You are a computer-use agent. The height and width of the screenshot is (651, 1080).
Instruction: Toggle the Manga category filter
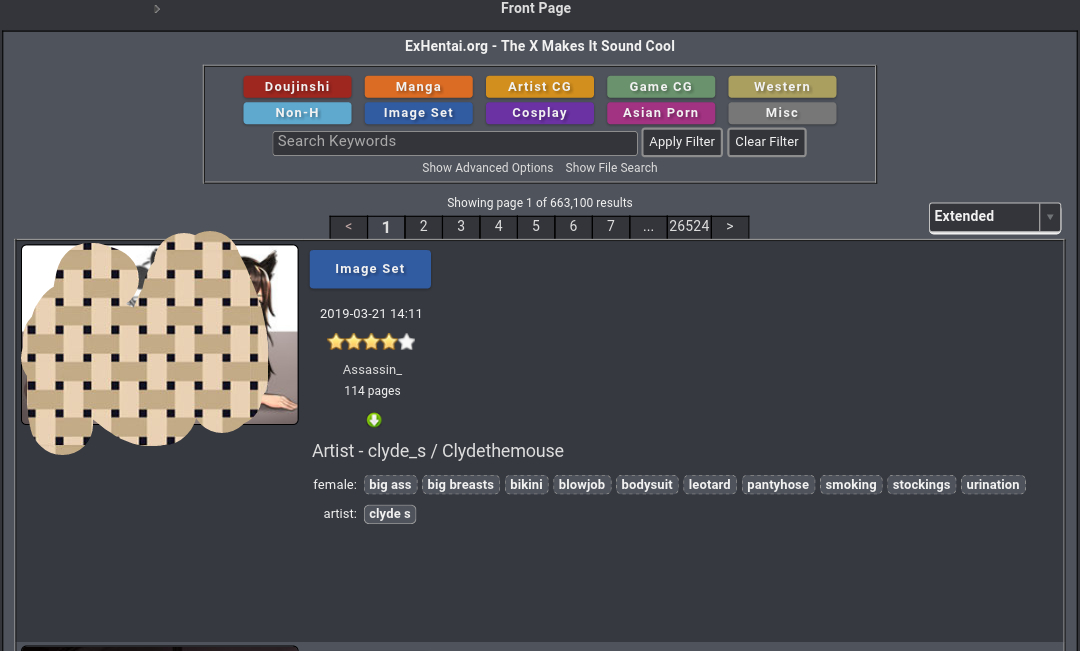419,87
